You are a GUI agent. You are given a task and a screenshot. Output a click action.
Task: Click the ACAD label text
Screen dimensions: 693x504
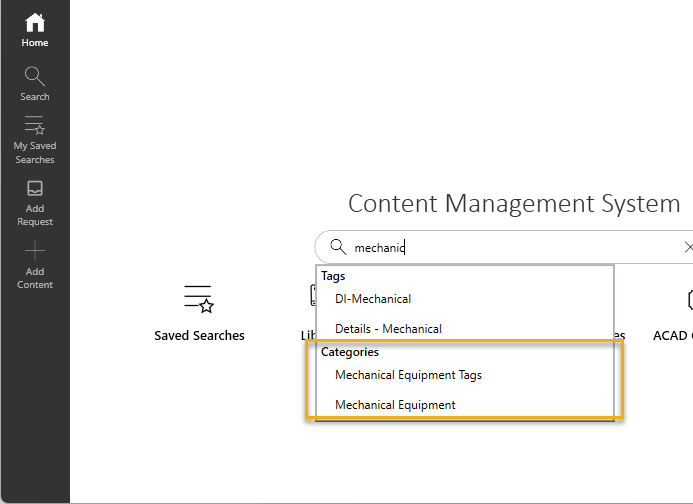click(671, 336)
